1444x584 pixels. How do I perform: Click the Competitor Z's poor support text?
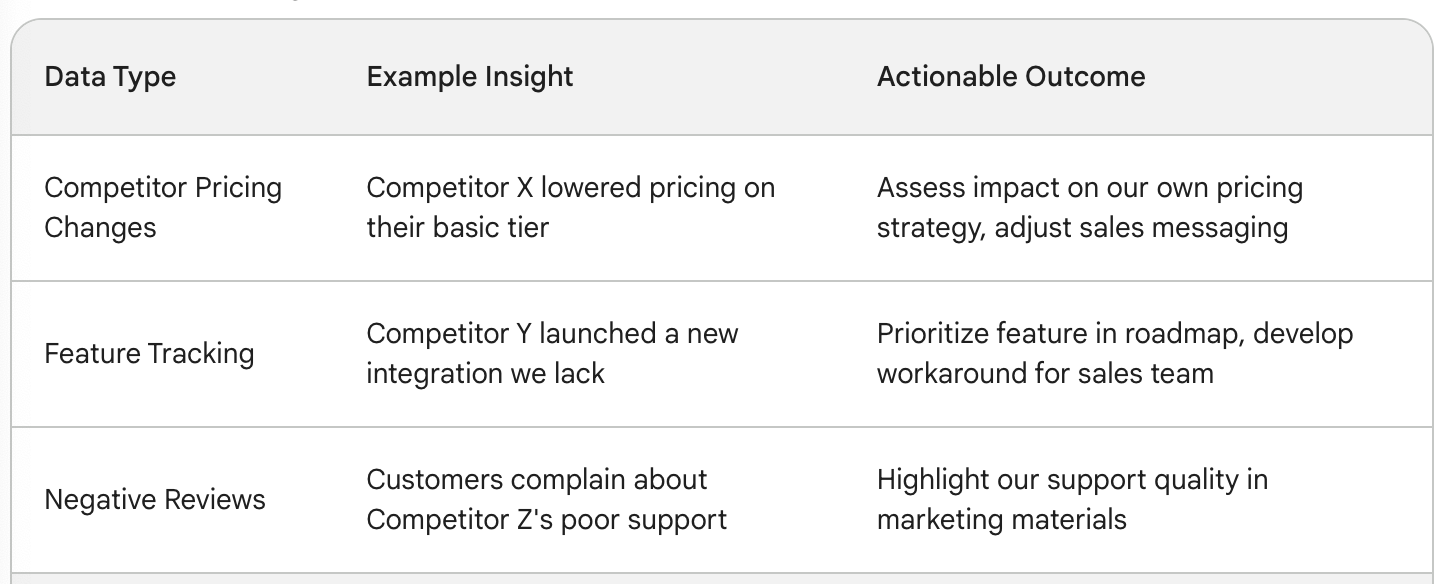coord(546,499)
